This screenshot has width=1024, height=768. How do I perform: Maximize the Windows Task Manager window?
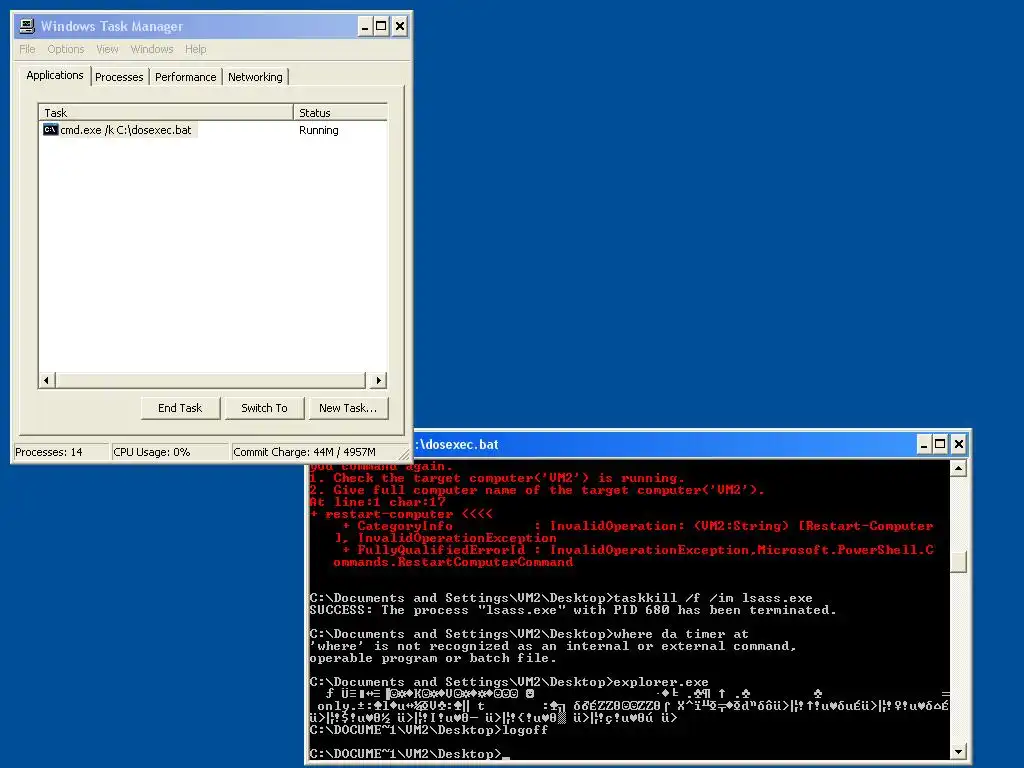click(x=381, y=27)
